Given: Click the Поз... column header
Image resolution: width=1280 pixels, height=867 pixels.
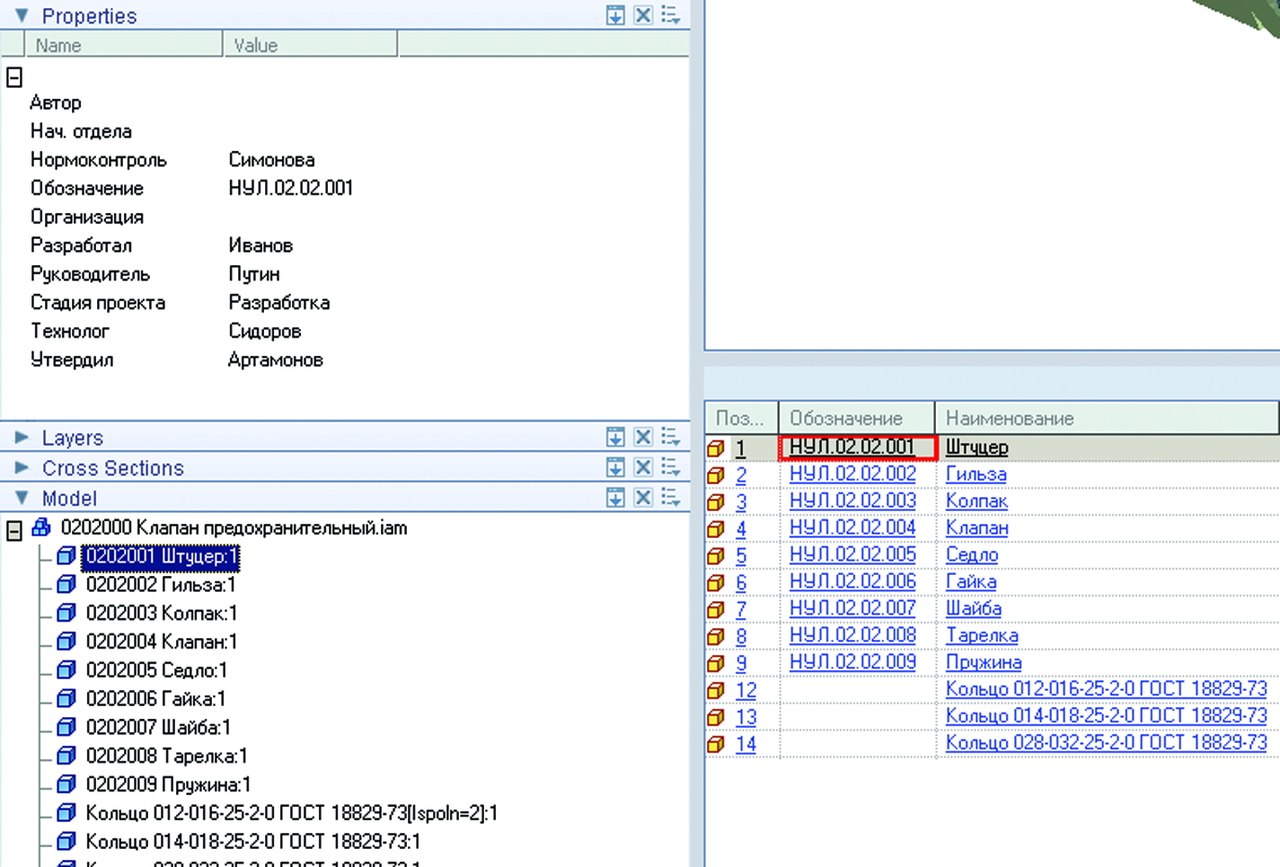Looking at the screenshot, I should 741,418.
